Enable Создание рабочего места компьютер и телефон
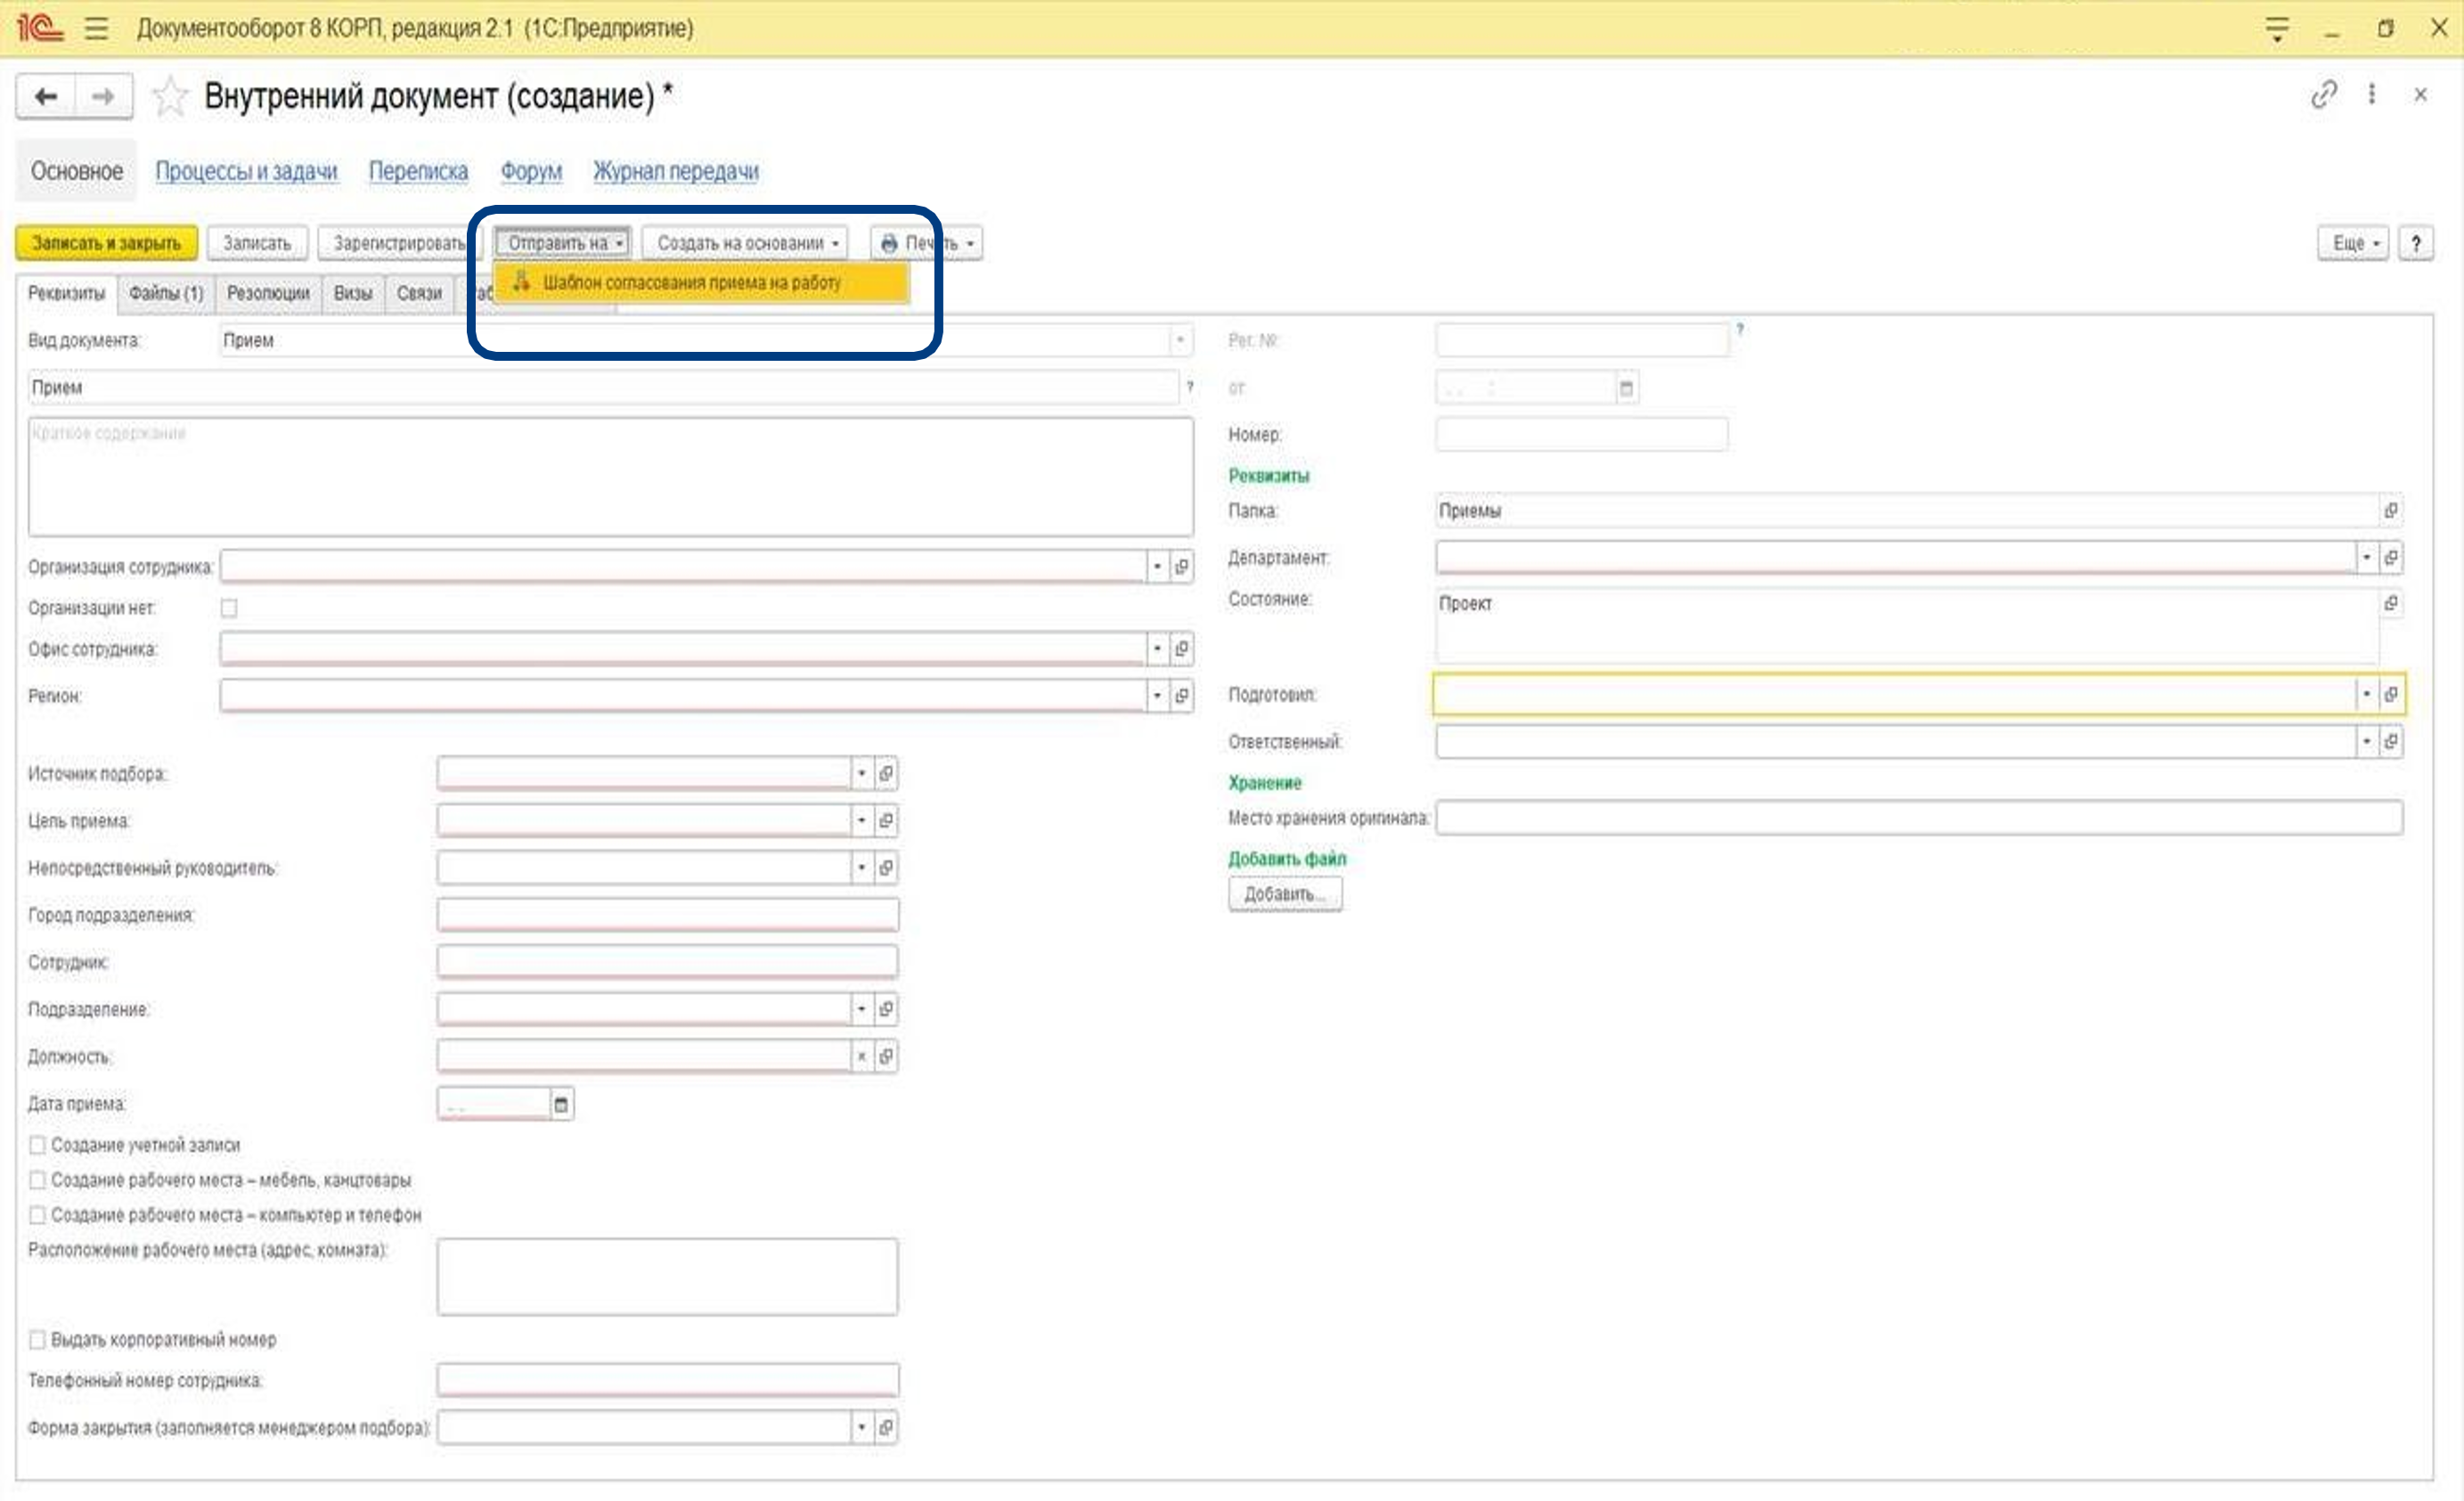This screenshot has height=1501, width=2464. 37,1215
